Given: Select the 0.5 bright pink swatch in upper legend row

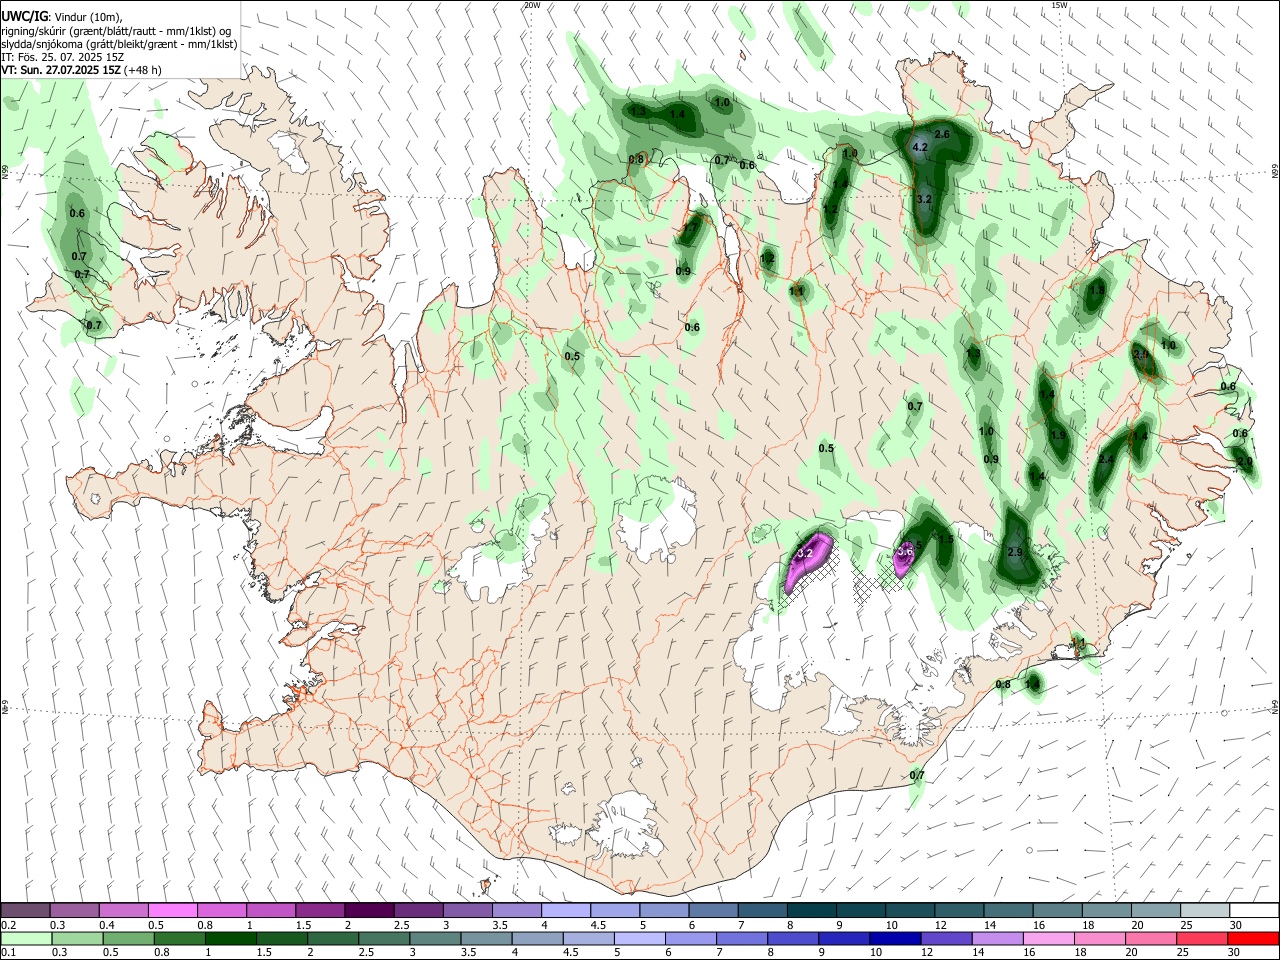Looking at the screenshot, I should pyautogui.click(x=173, y=911).
